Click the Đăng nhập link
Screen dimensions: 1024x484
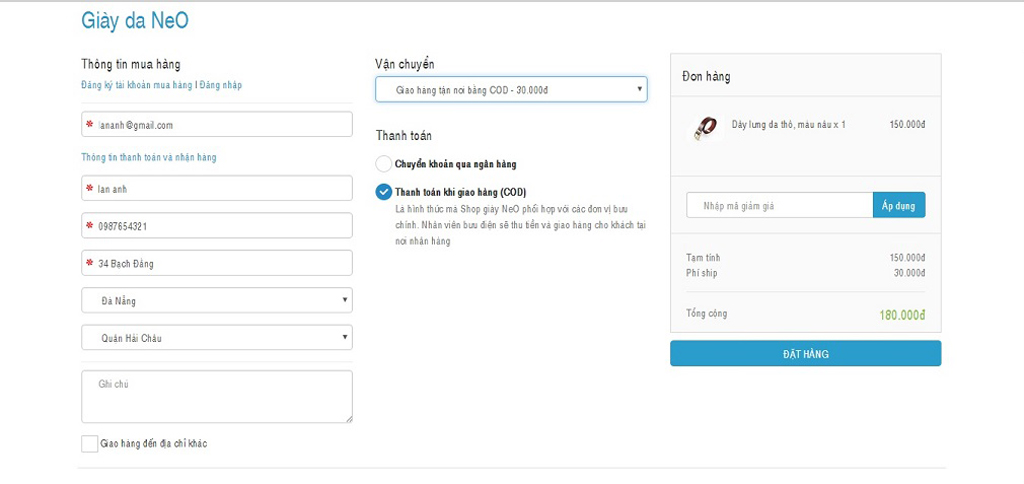[x=221, y=85]
